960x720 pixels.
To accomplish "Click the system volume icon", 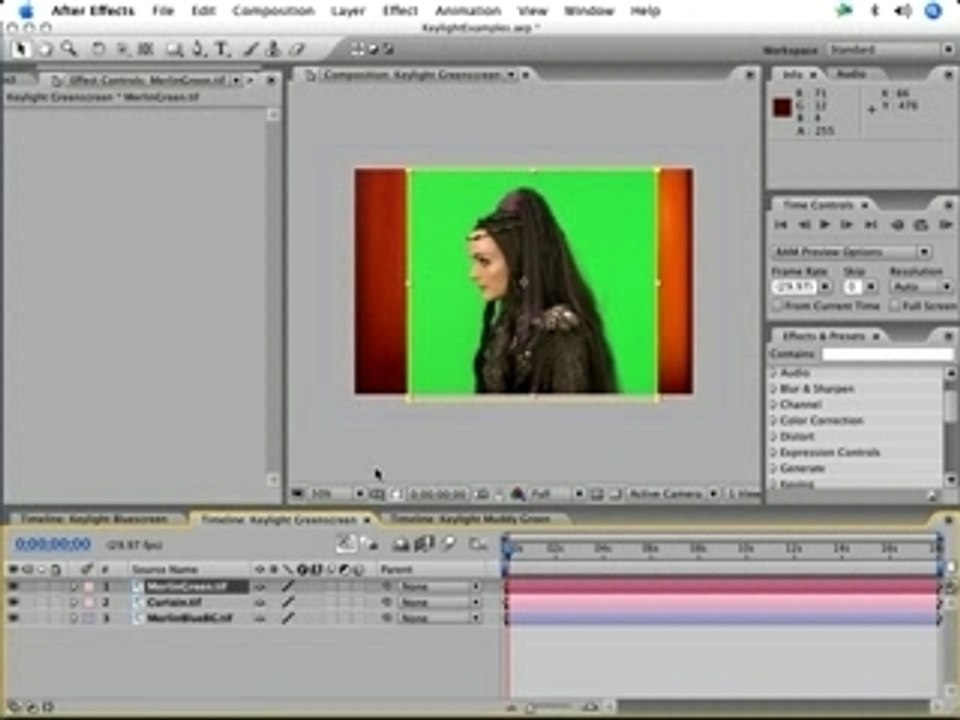I will (902, 10).
